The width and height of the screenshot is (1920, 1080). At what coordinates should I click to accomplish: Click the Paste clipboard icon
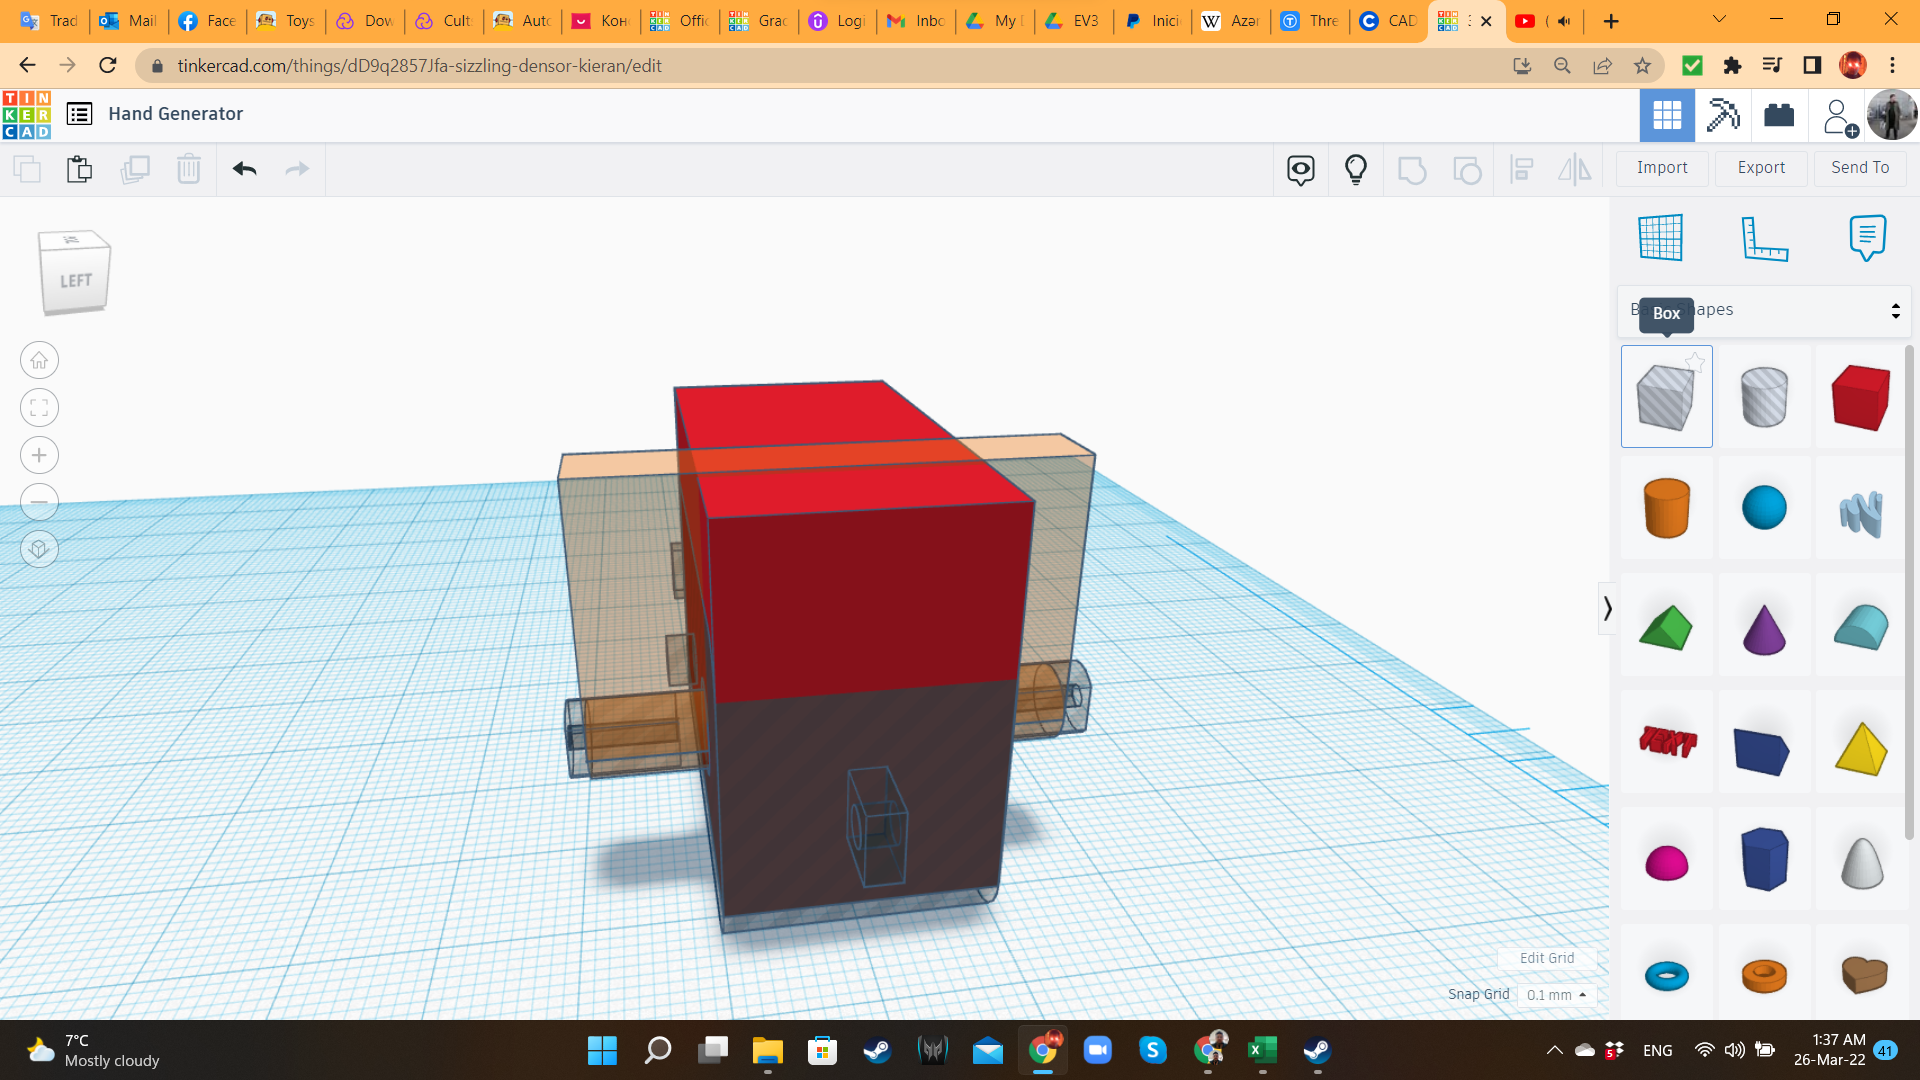[80, 169]
